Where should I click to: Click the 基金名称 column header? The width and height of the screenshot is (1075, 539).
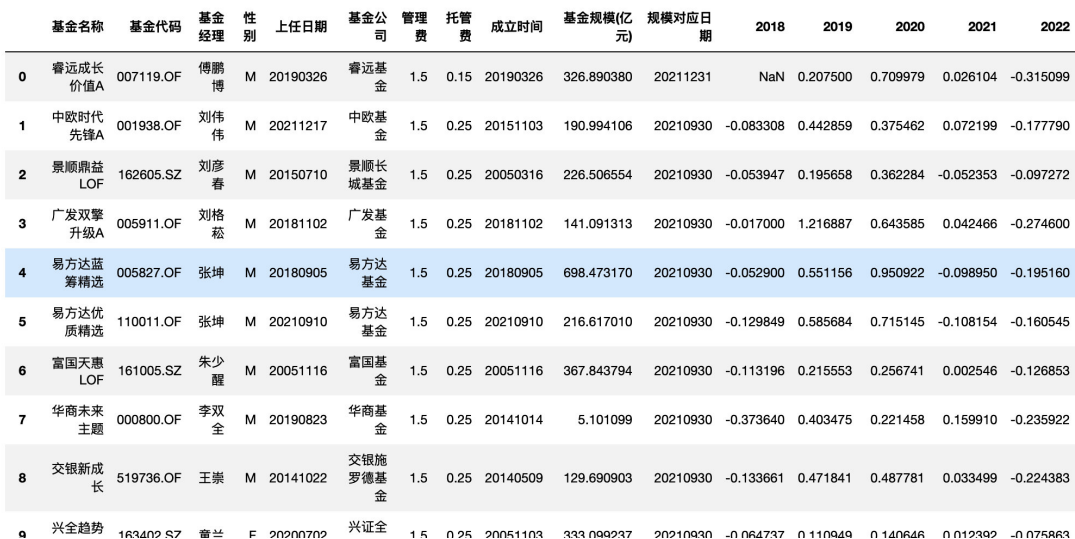click(x=77, y=27)
